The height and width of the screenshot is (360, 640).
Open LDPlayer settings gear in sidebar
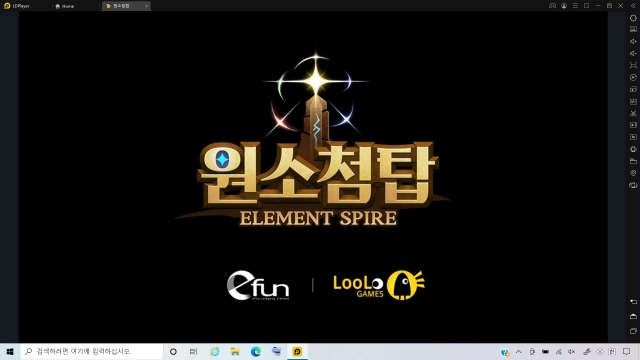tap(633, 18)
